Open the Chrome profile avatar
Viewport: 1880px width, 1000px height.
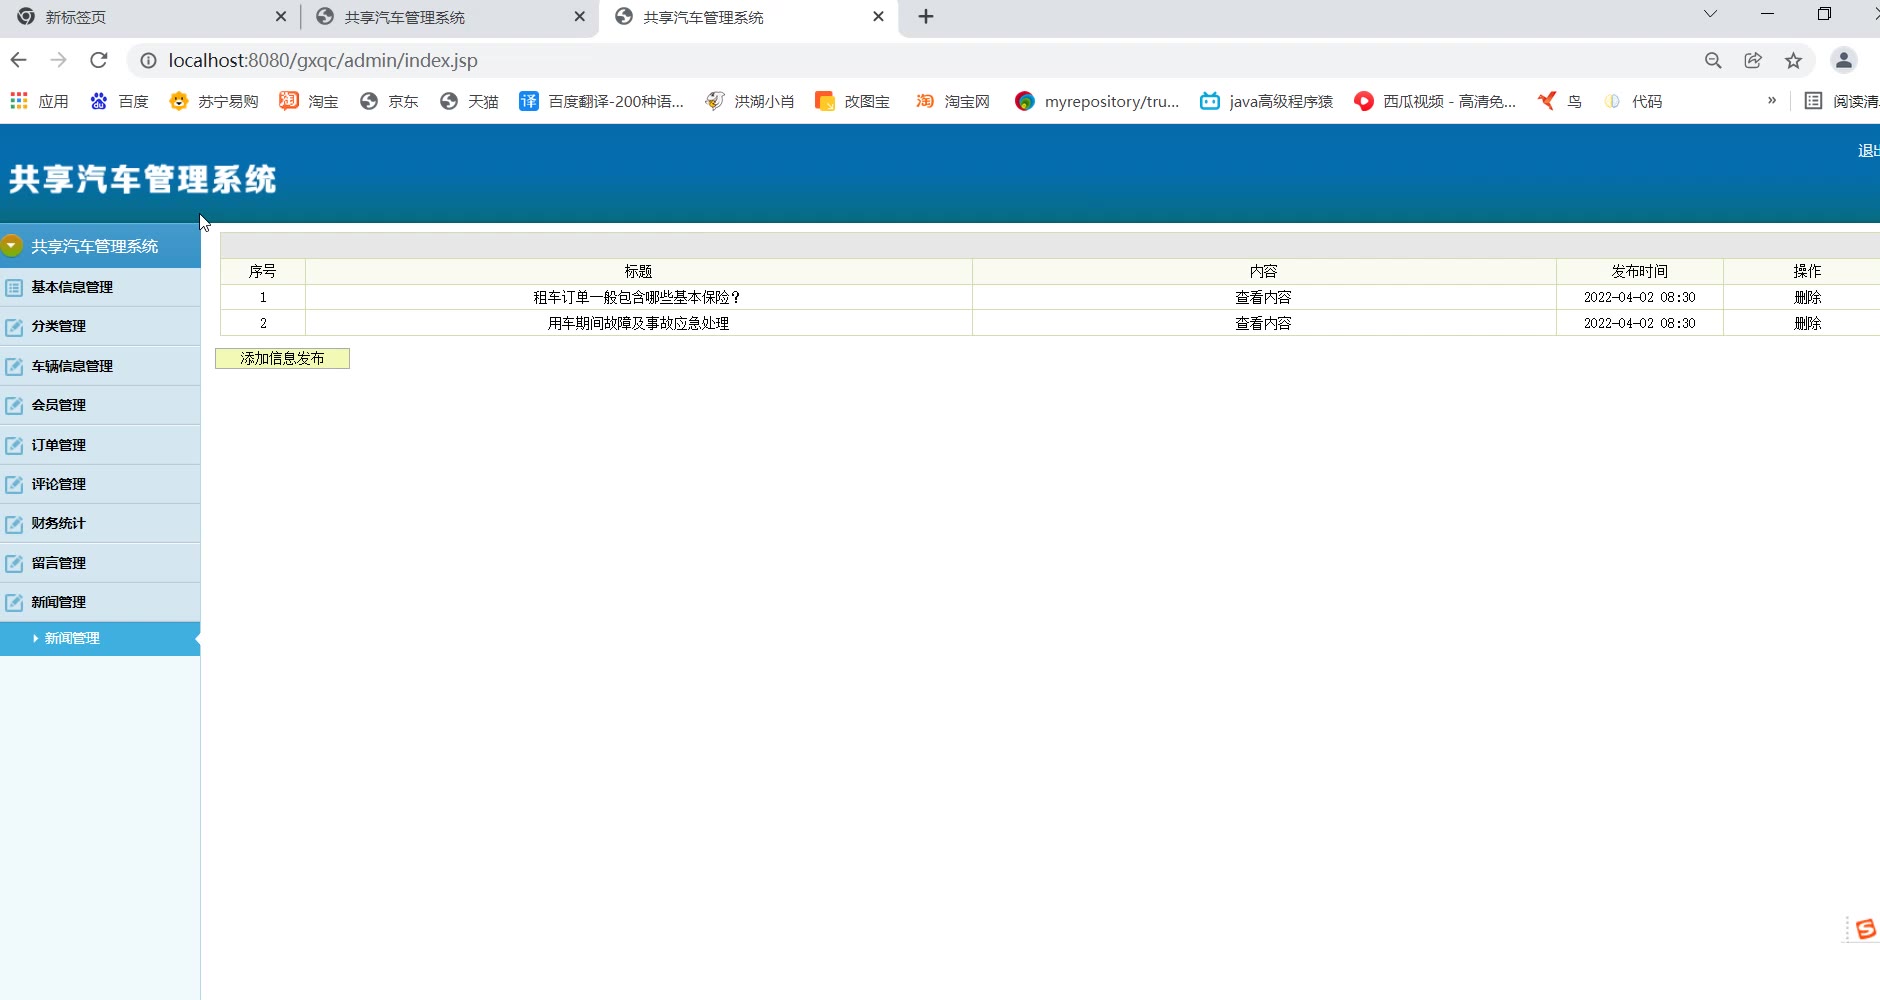[x=1844, y=60]
